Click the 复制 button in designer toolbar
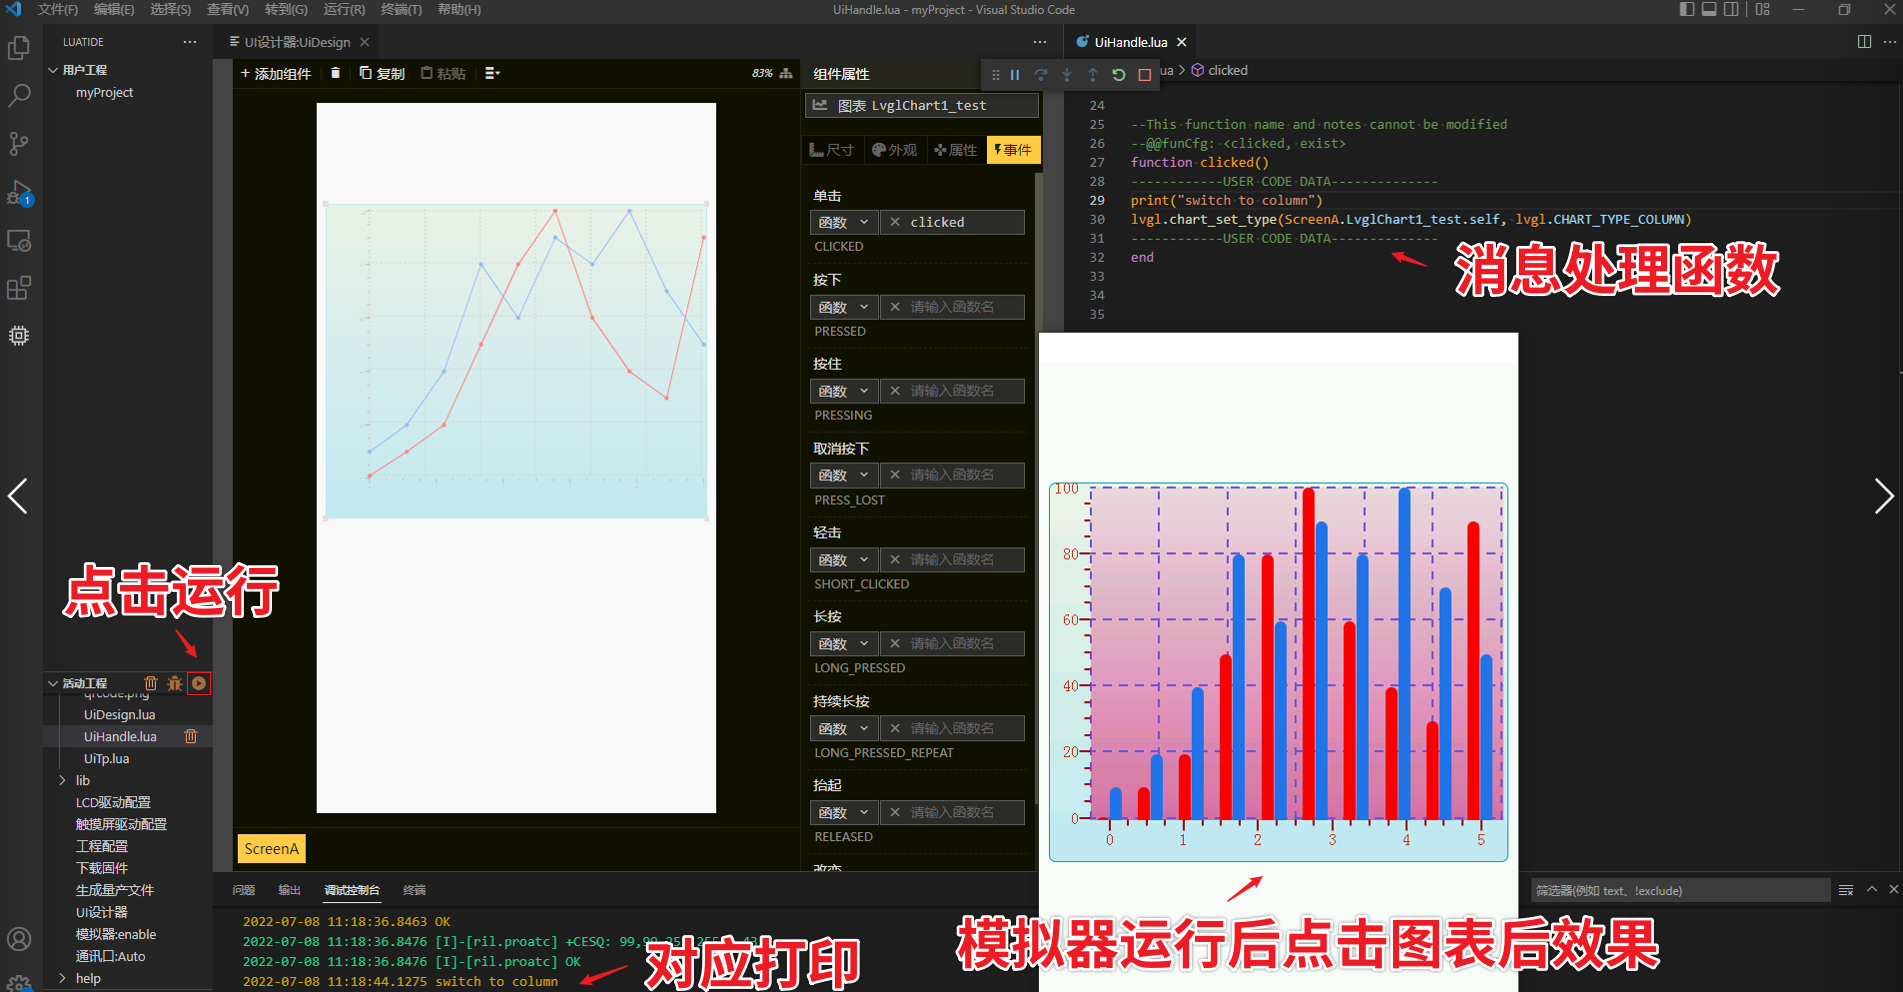 (382, 73)
